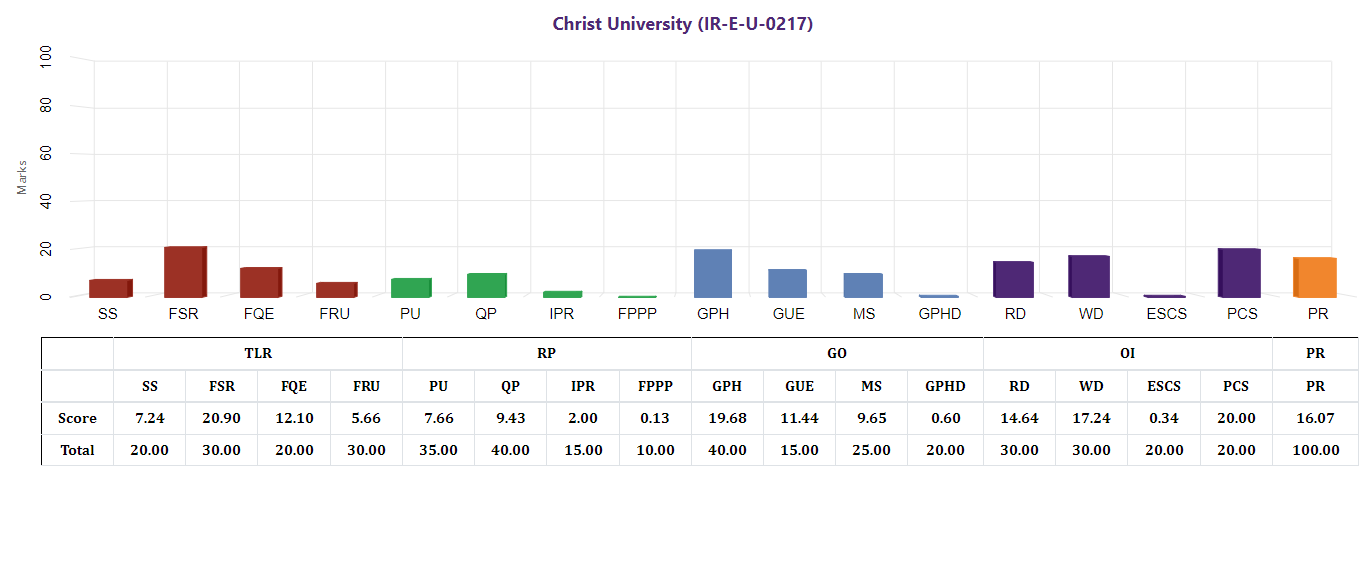Viewport: 1366px width, 568px height.
Task: Select the red FQE bar in chart
Action: pyautogui.click(x=260, y=282)
